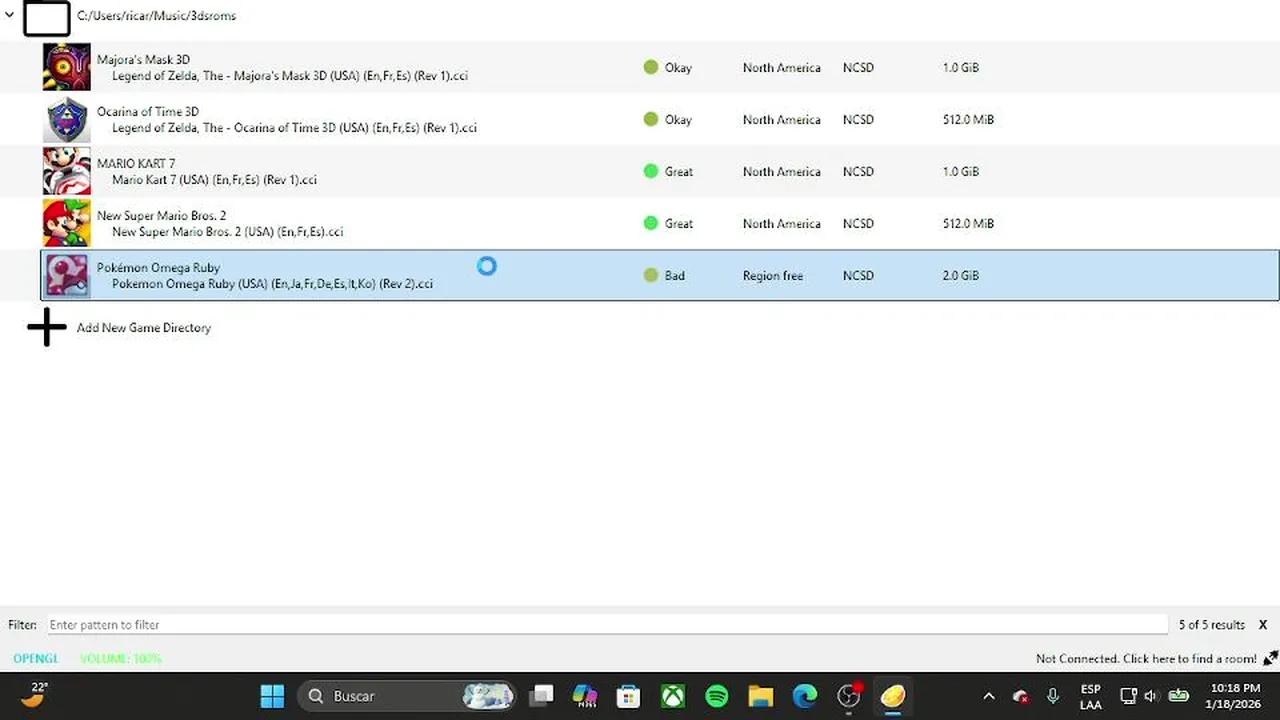Click the red-marked tray icon beside the chevron
Screen dimensions: 1280x720
click(x=1021, y=696)
